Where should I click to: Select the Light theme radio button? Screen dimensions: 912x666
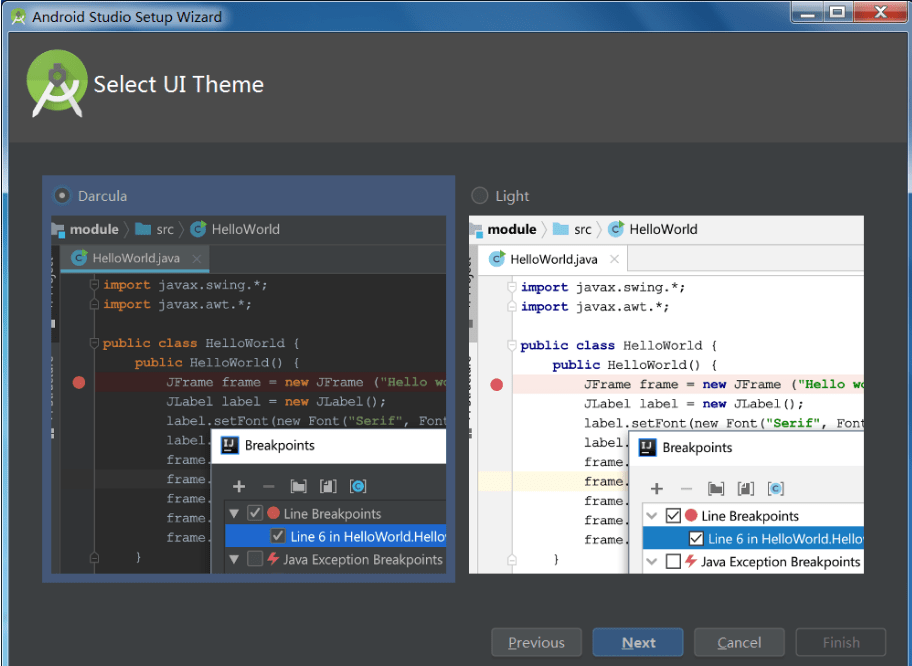(x=479, y=195)
